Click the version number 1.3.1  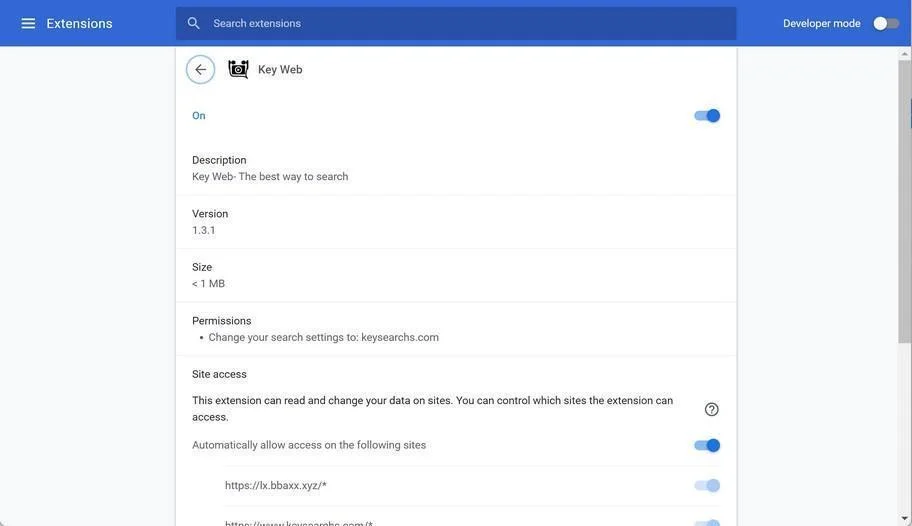(204, 230)
